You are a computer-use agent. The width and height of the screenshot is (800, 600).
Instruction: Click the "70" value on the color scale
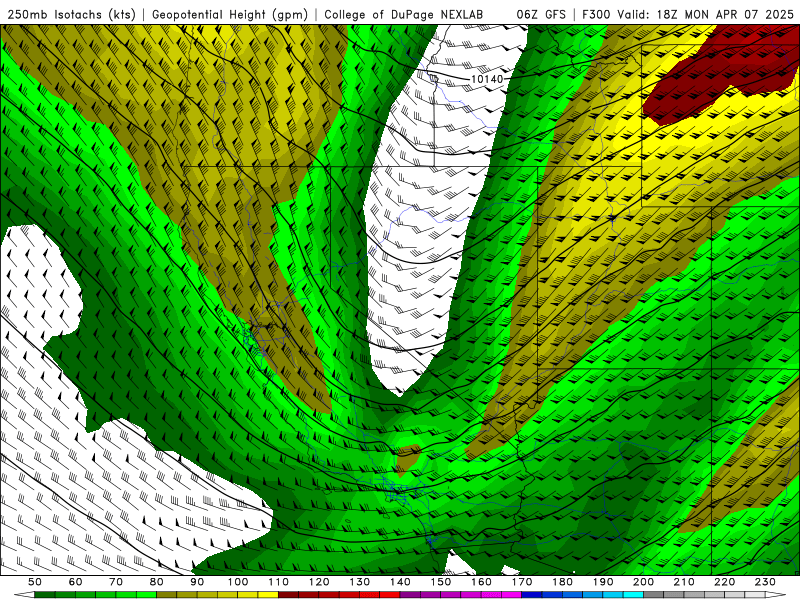[x=116, y=582]
